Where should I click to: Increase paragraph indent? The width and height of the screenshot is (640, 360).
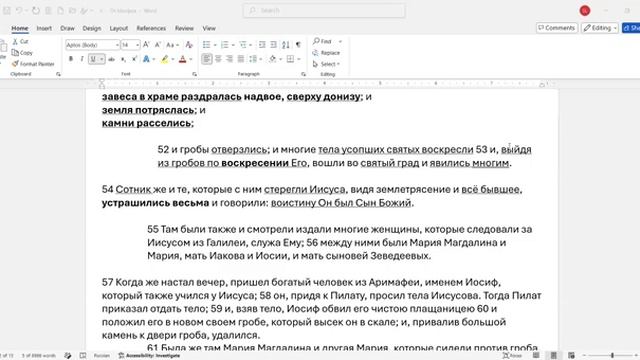click(x=273, y=44)
